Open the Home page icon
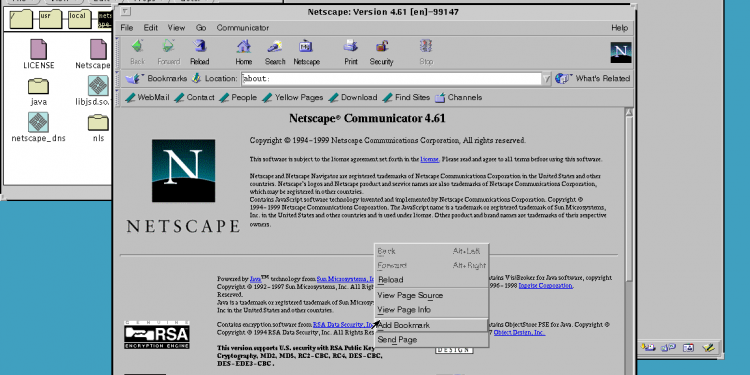750x375 pixels. click(x=244, y=46)
